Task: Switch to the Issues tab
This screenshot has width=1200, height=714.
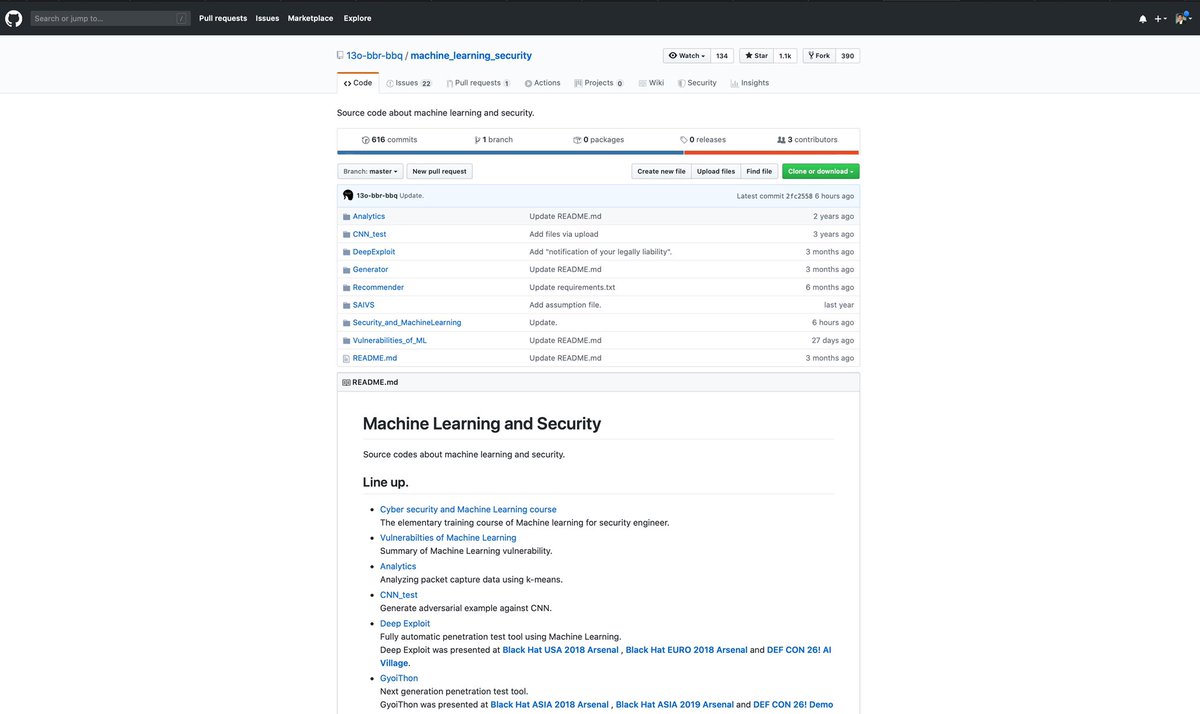Action: pyautogui.click(x=409, y=83)
